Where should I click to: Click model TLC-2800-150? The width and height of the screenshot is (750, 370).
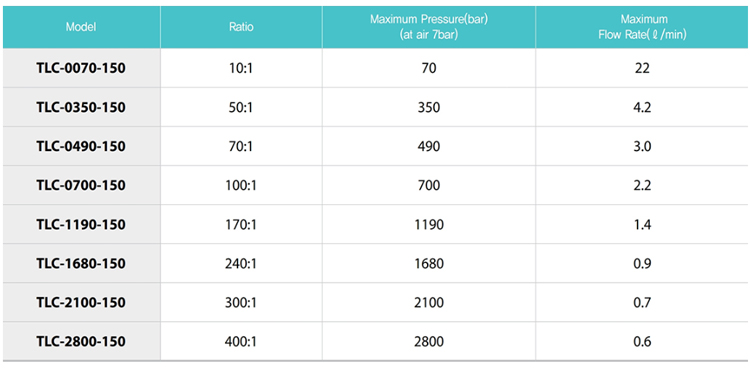tap(81, 341)
